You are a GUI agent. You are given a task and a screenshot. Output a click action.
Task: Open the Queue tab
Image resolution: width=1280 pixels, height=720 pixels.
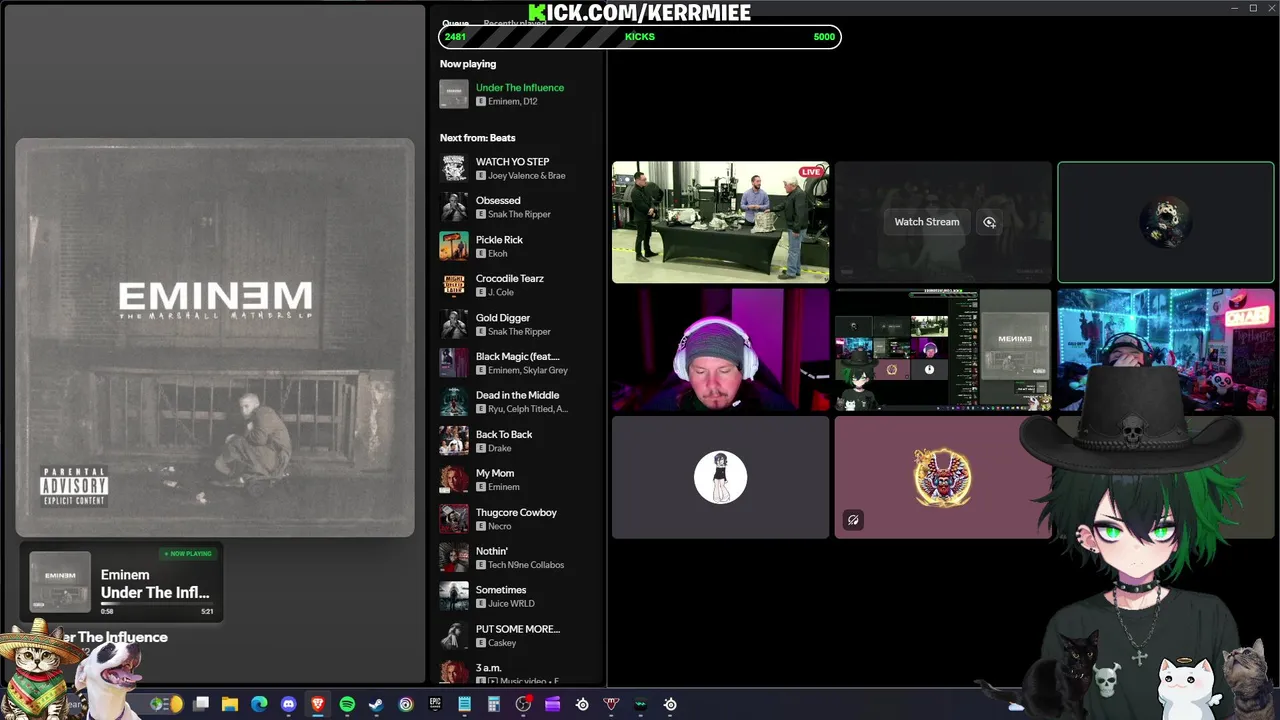coord(455,24)
